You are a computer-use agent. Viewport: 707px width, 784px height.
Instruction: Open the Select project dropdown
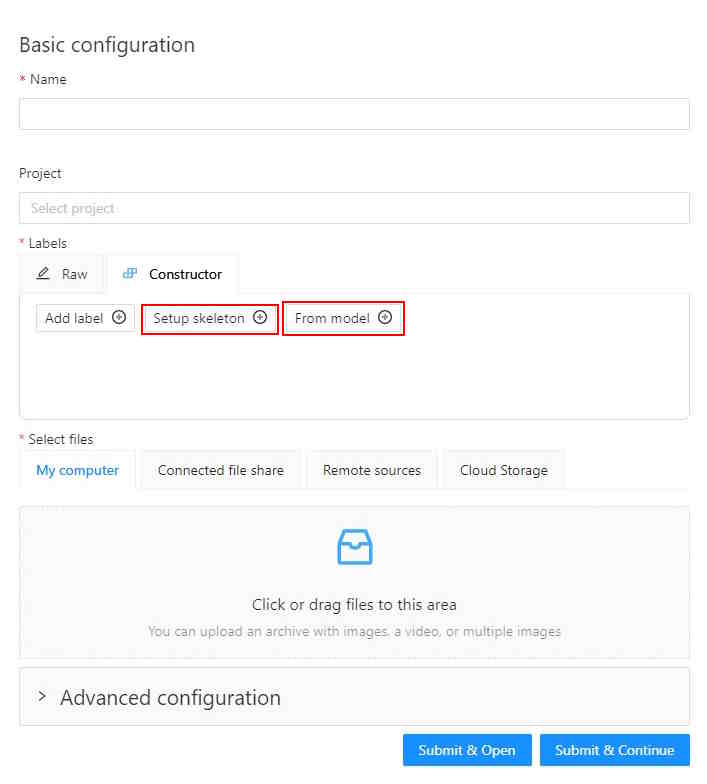coord(354,208)
